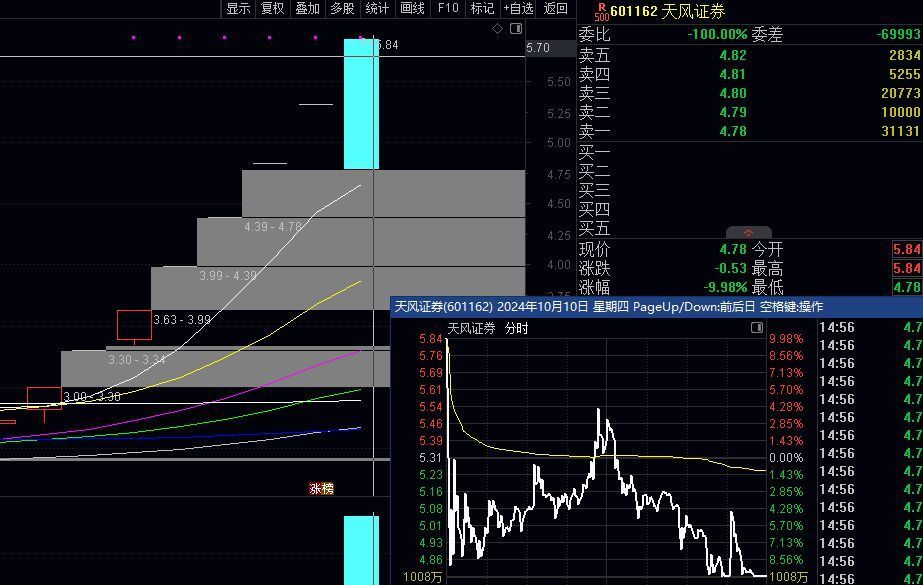
Task: Click the 委差 value -69993
Action: pyautogui.click(x=898, y=35)
